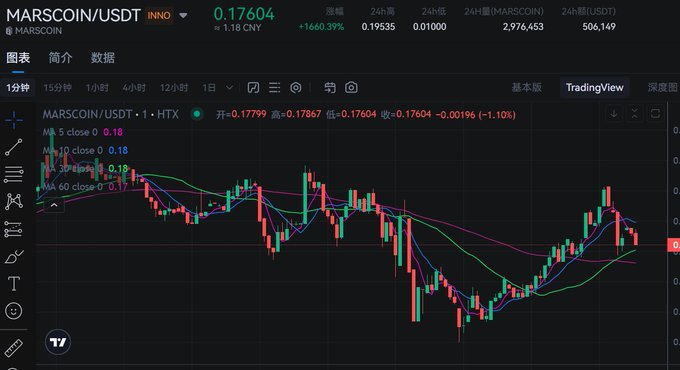Click the TradingView logo badge
The height and width of the screenshot is (370, 680).
point(58,342)
